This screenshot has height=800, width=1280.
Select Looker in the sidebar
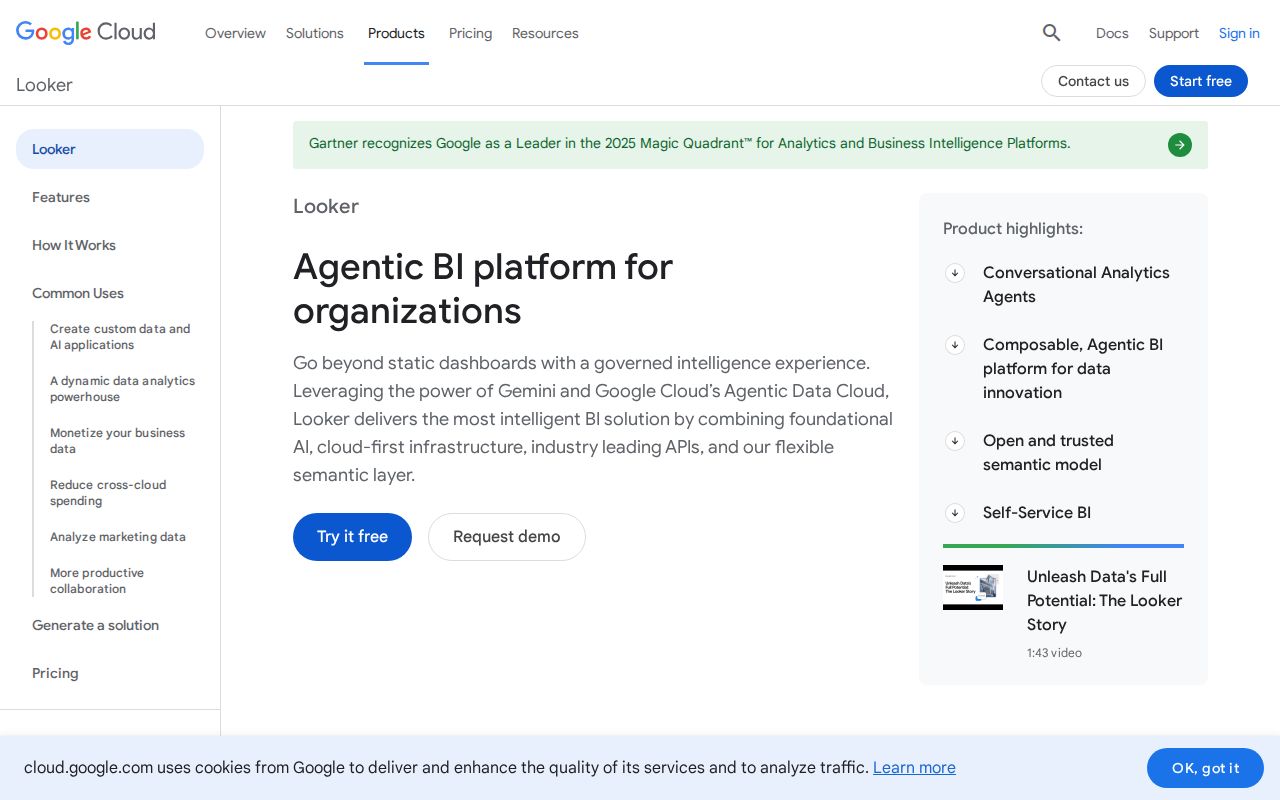tap(110, 149)
